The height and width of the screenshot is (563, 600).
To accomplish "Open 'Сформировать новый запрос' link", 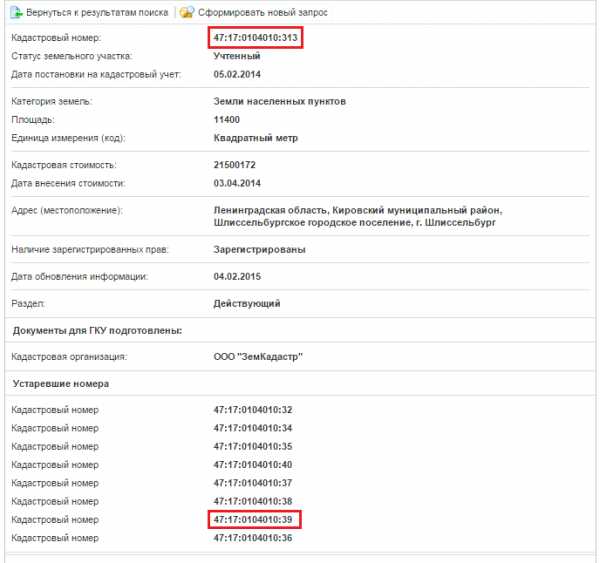I will pos(262,13).
